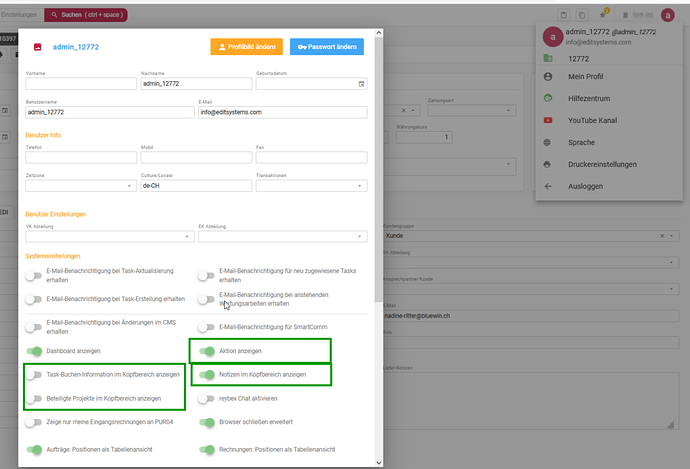The height and width of the screenshot is (469, 690).
Task: Click the dialog scroll-down arrow
Action: (378, 462)
